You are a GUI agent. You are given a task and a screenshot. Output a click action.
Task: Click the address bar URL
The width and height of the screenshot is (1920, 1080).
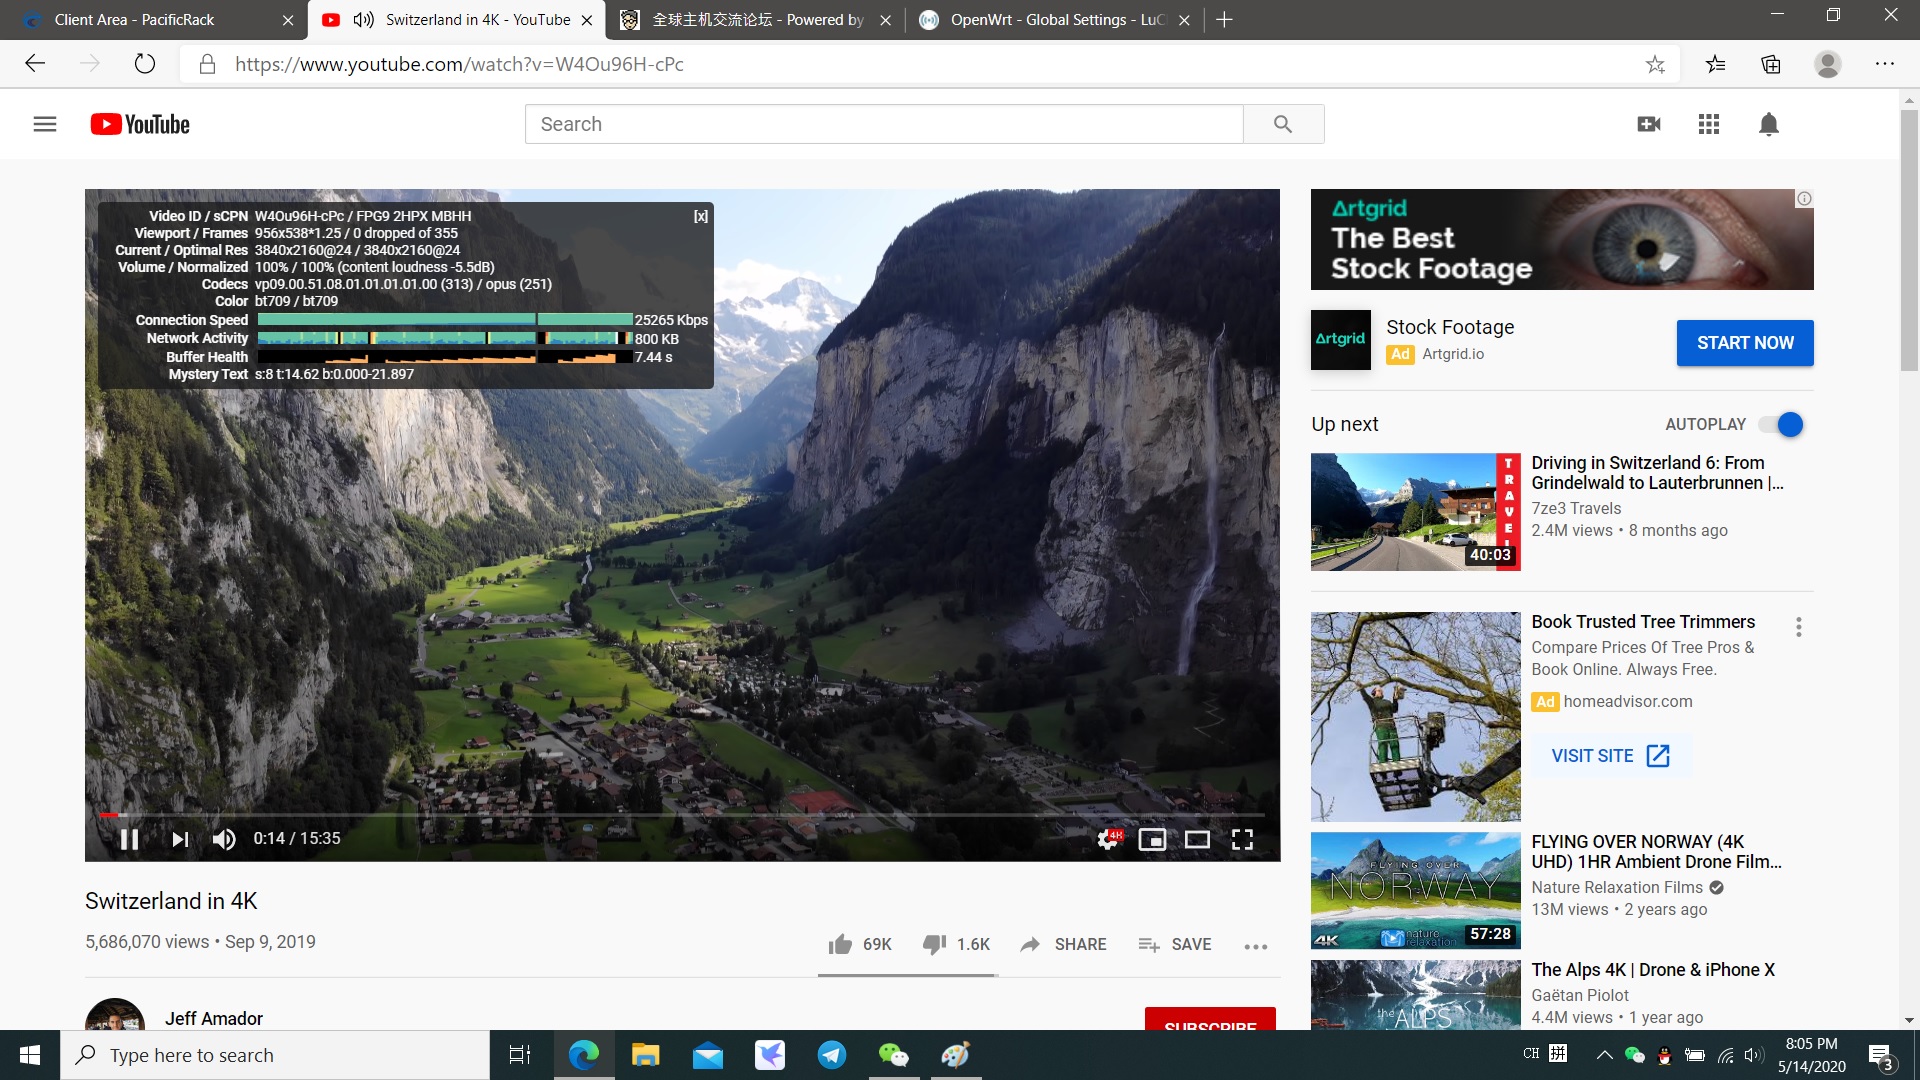(459, 64)
